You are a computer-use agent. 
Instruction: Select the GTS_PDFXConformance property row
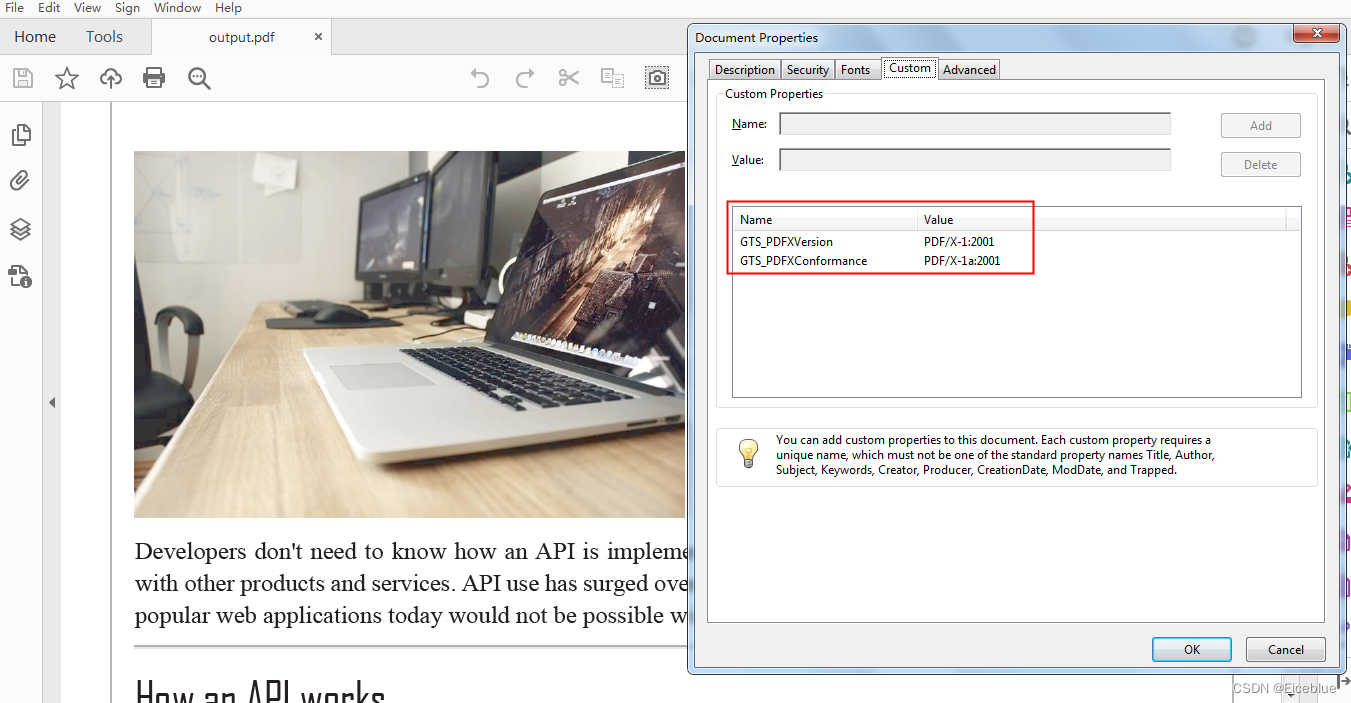1016,261
